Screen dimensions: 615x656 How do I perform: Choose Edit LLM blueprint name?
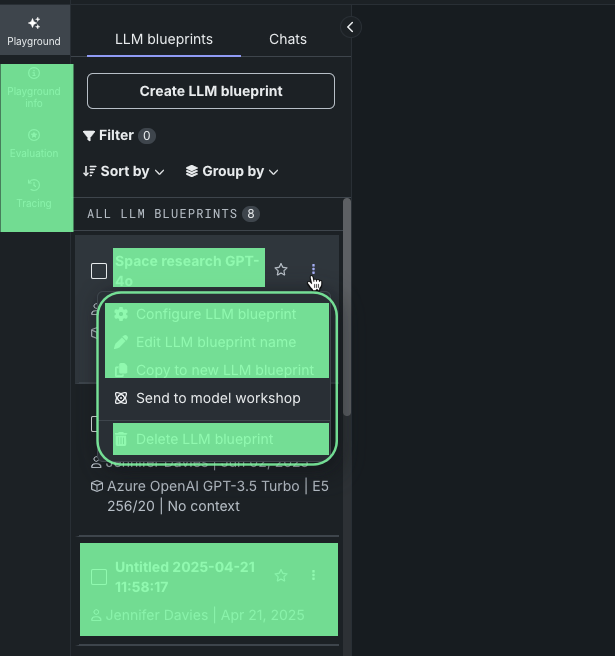click(214, 342)
